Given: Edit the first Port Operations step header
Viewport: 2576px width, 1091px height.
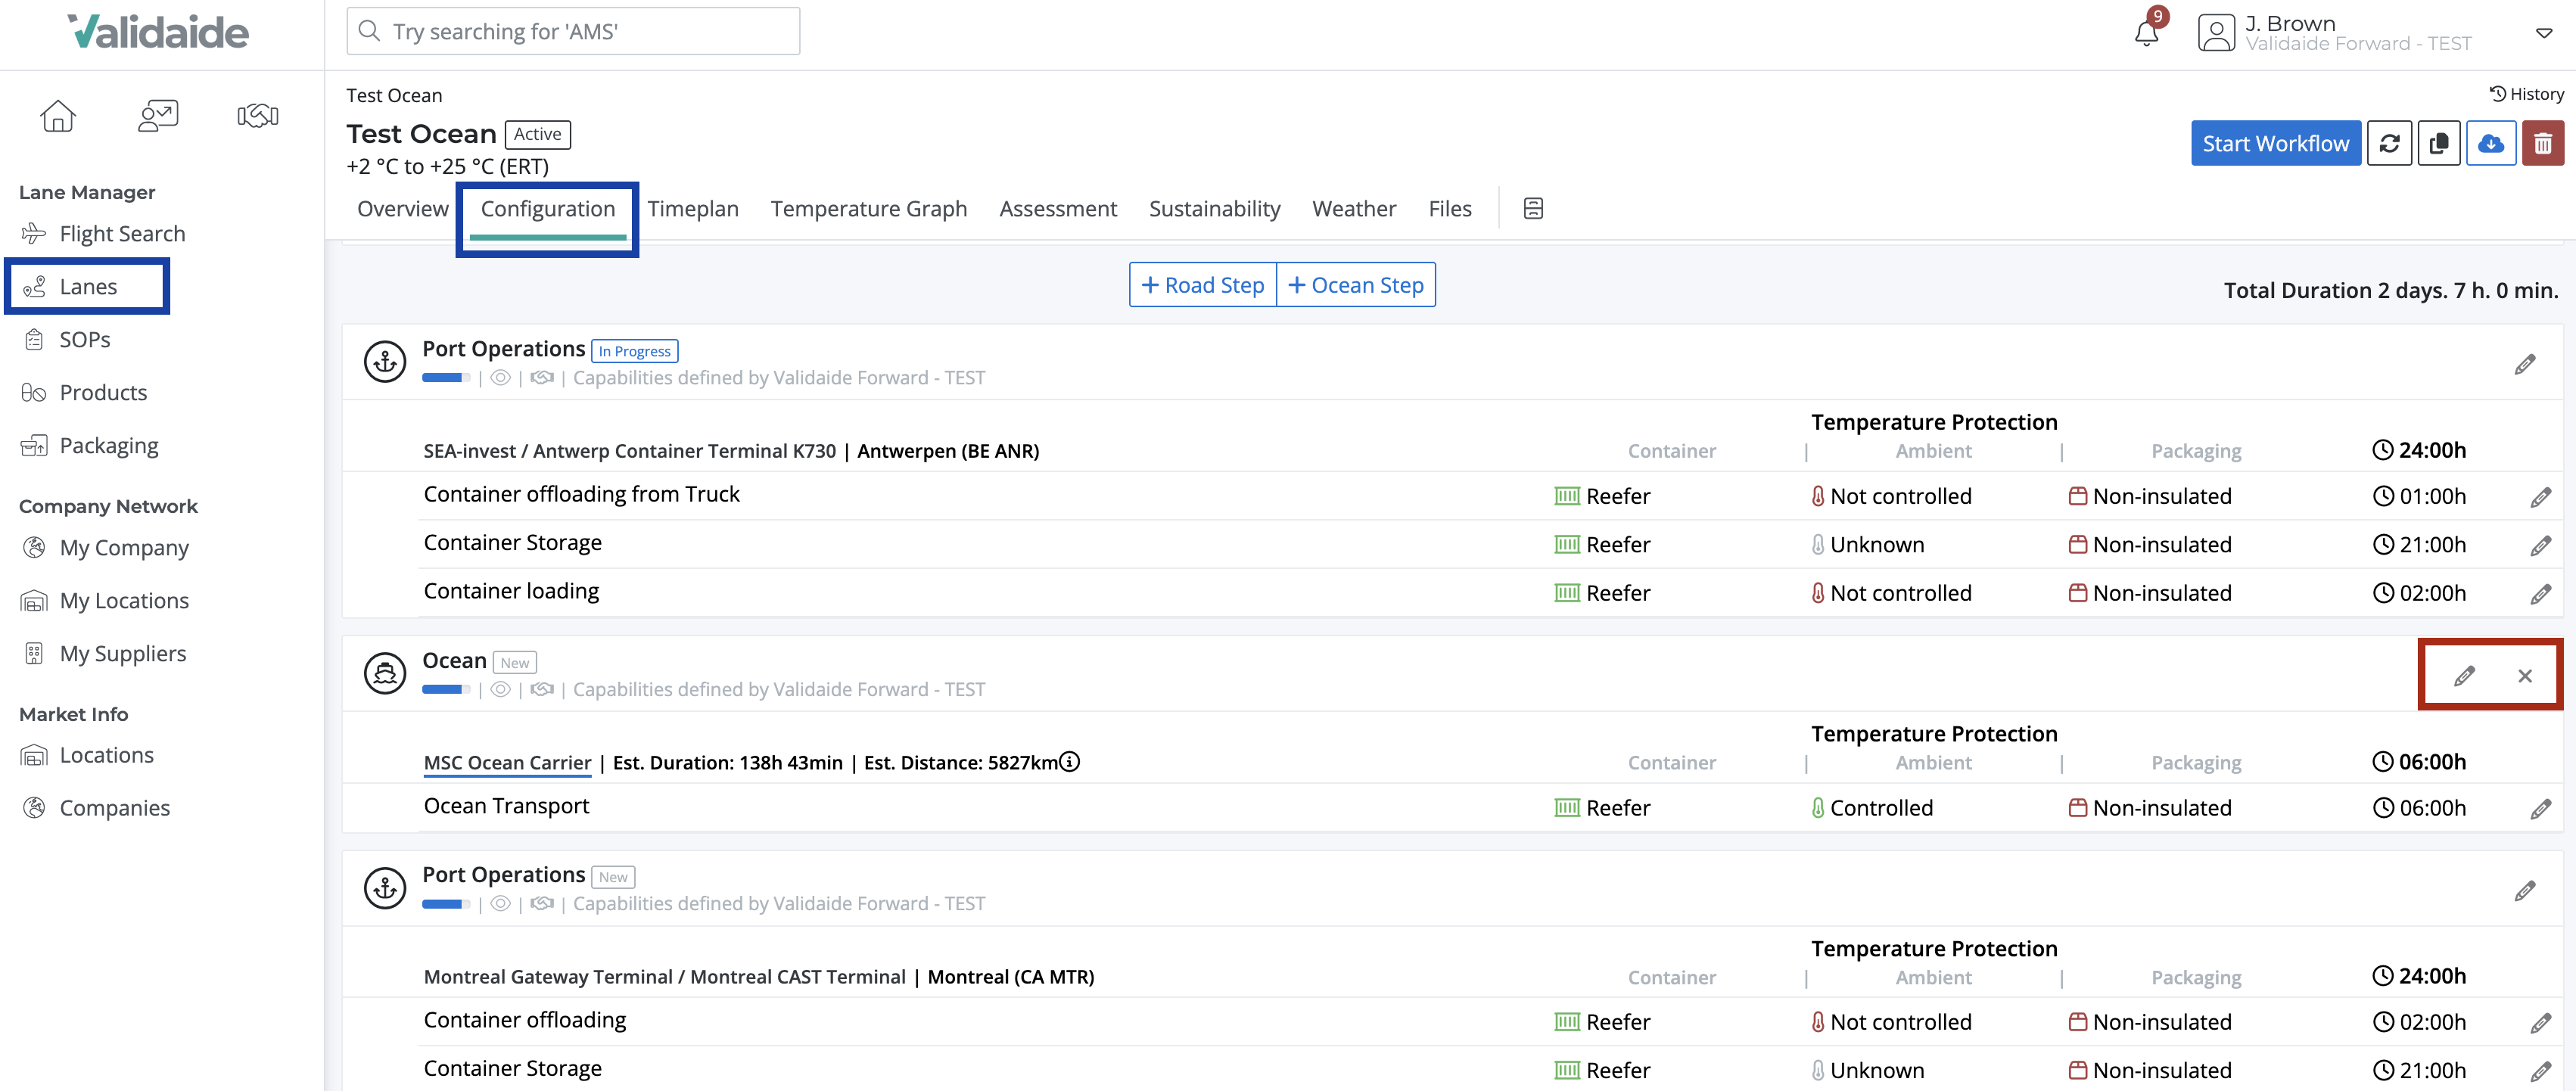Looking at the screenshot, I should pyautogui.click(x=2525, y=364).
